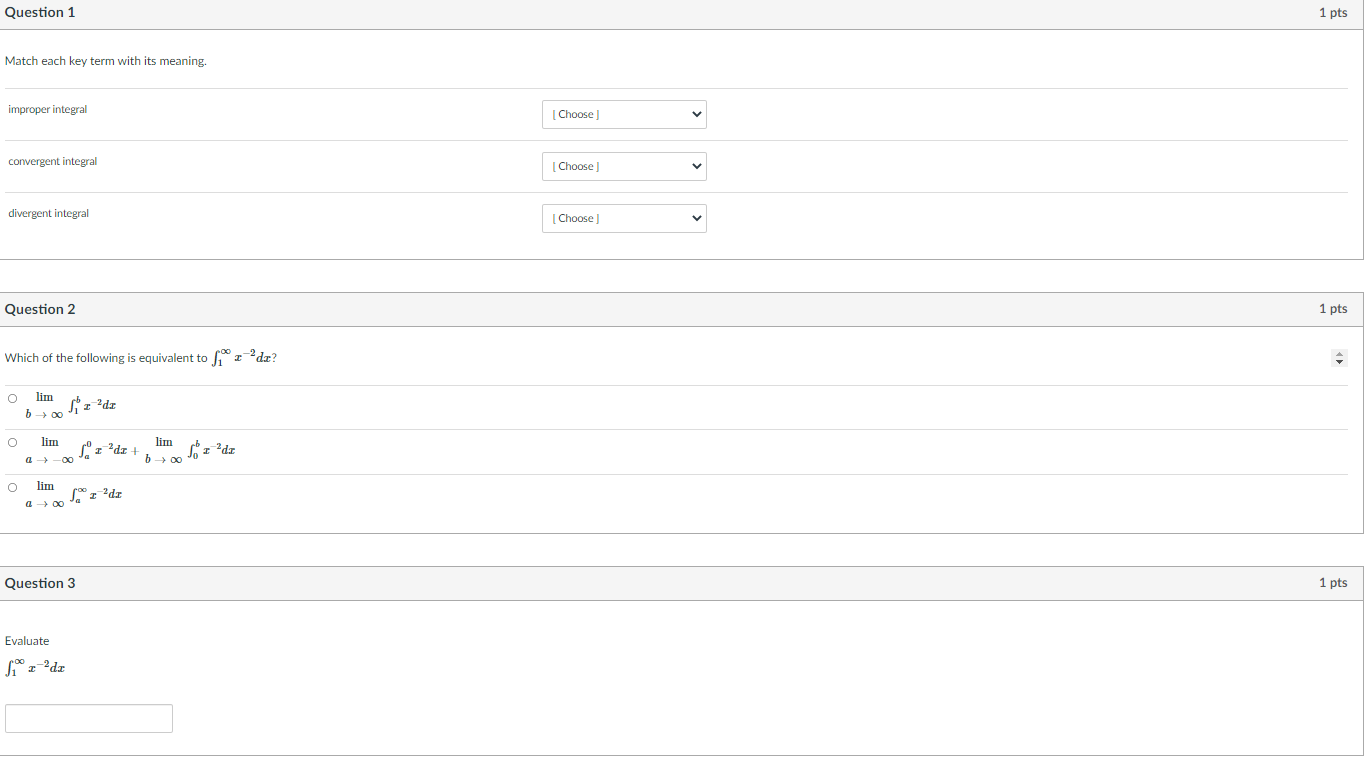Screen dimensions: 1367x763
Task: Select the radio for limit b→∞ from 1 to b
Action: (x=13, y=398)
